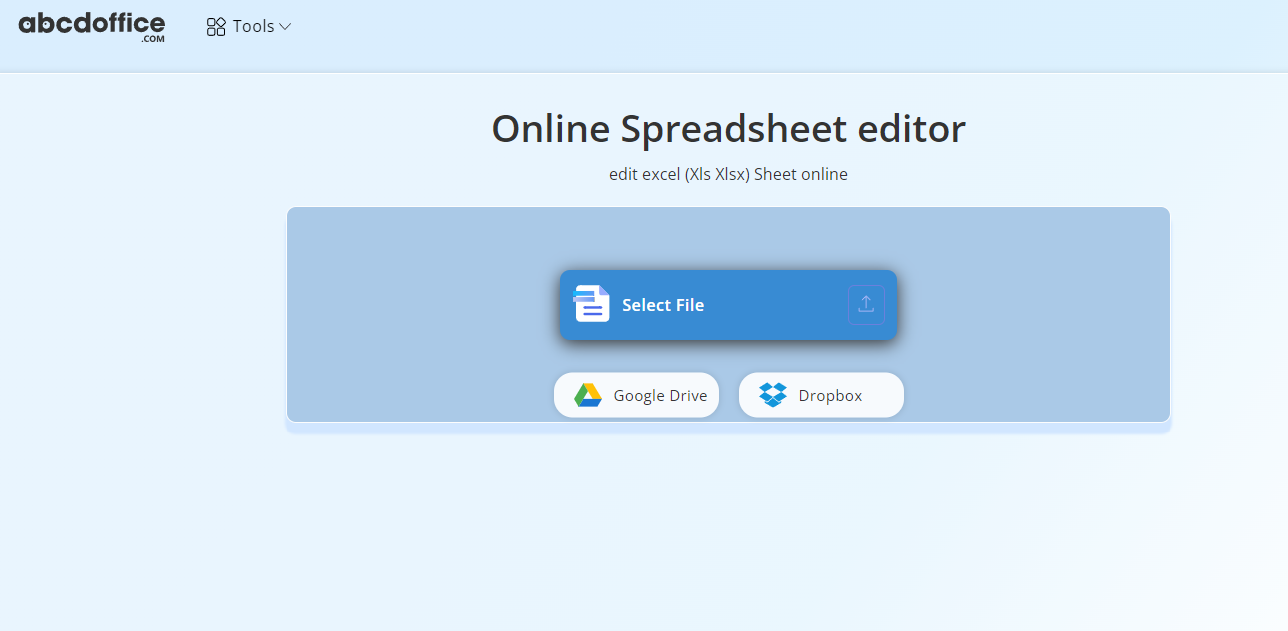
Task: Click the Tools grid icon
Action: pos(216,27)
